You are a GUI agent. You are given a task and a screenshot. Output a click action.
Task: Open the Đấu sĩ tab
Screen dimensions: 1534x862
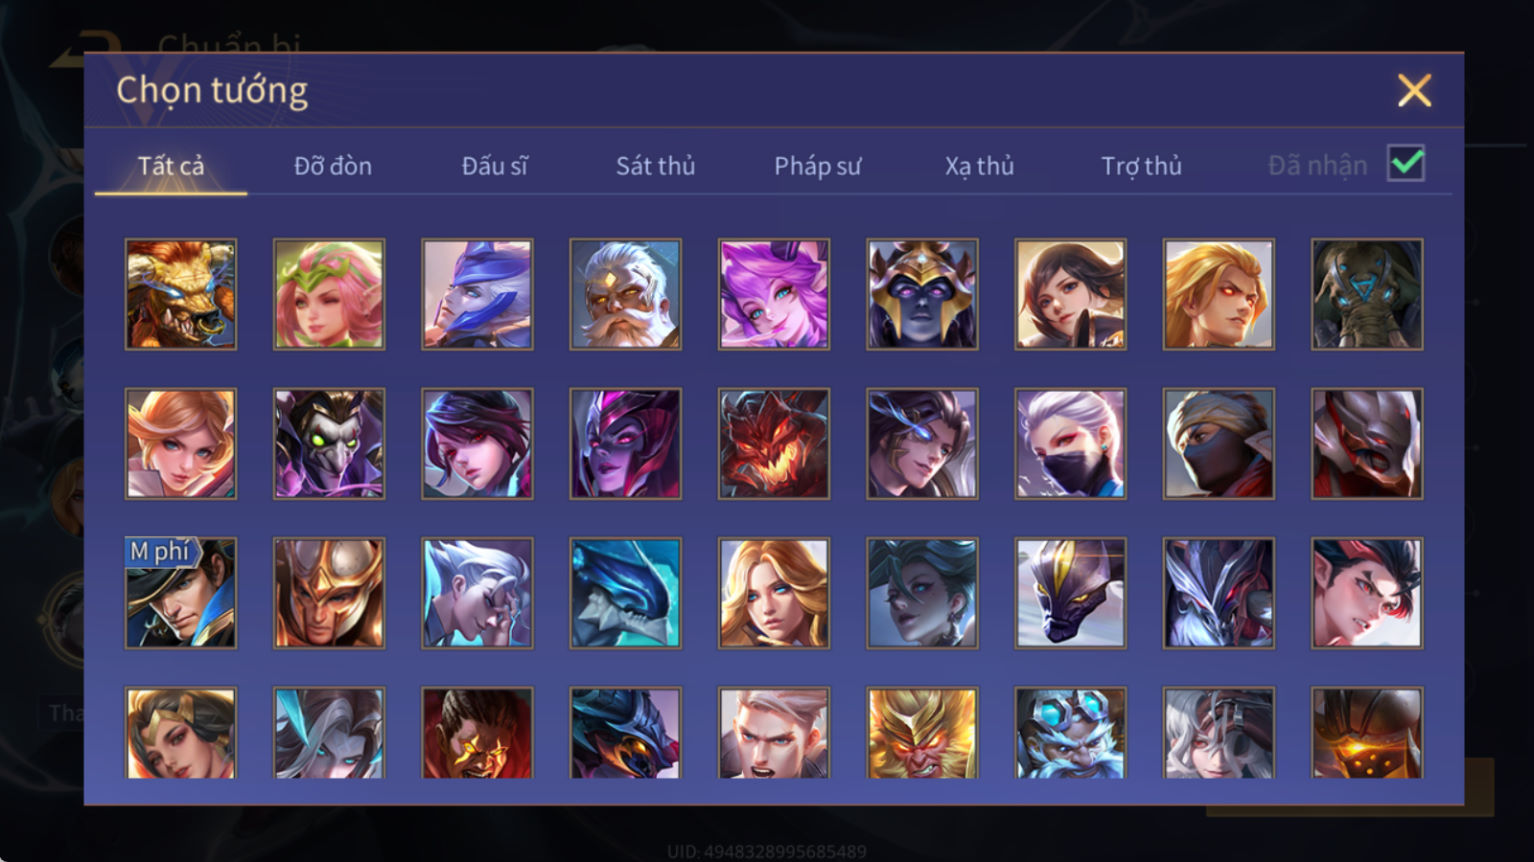[x=495, y=166]
